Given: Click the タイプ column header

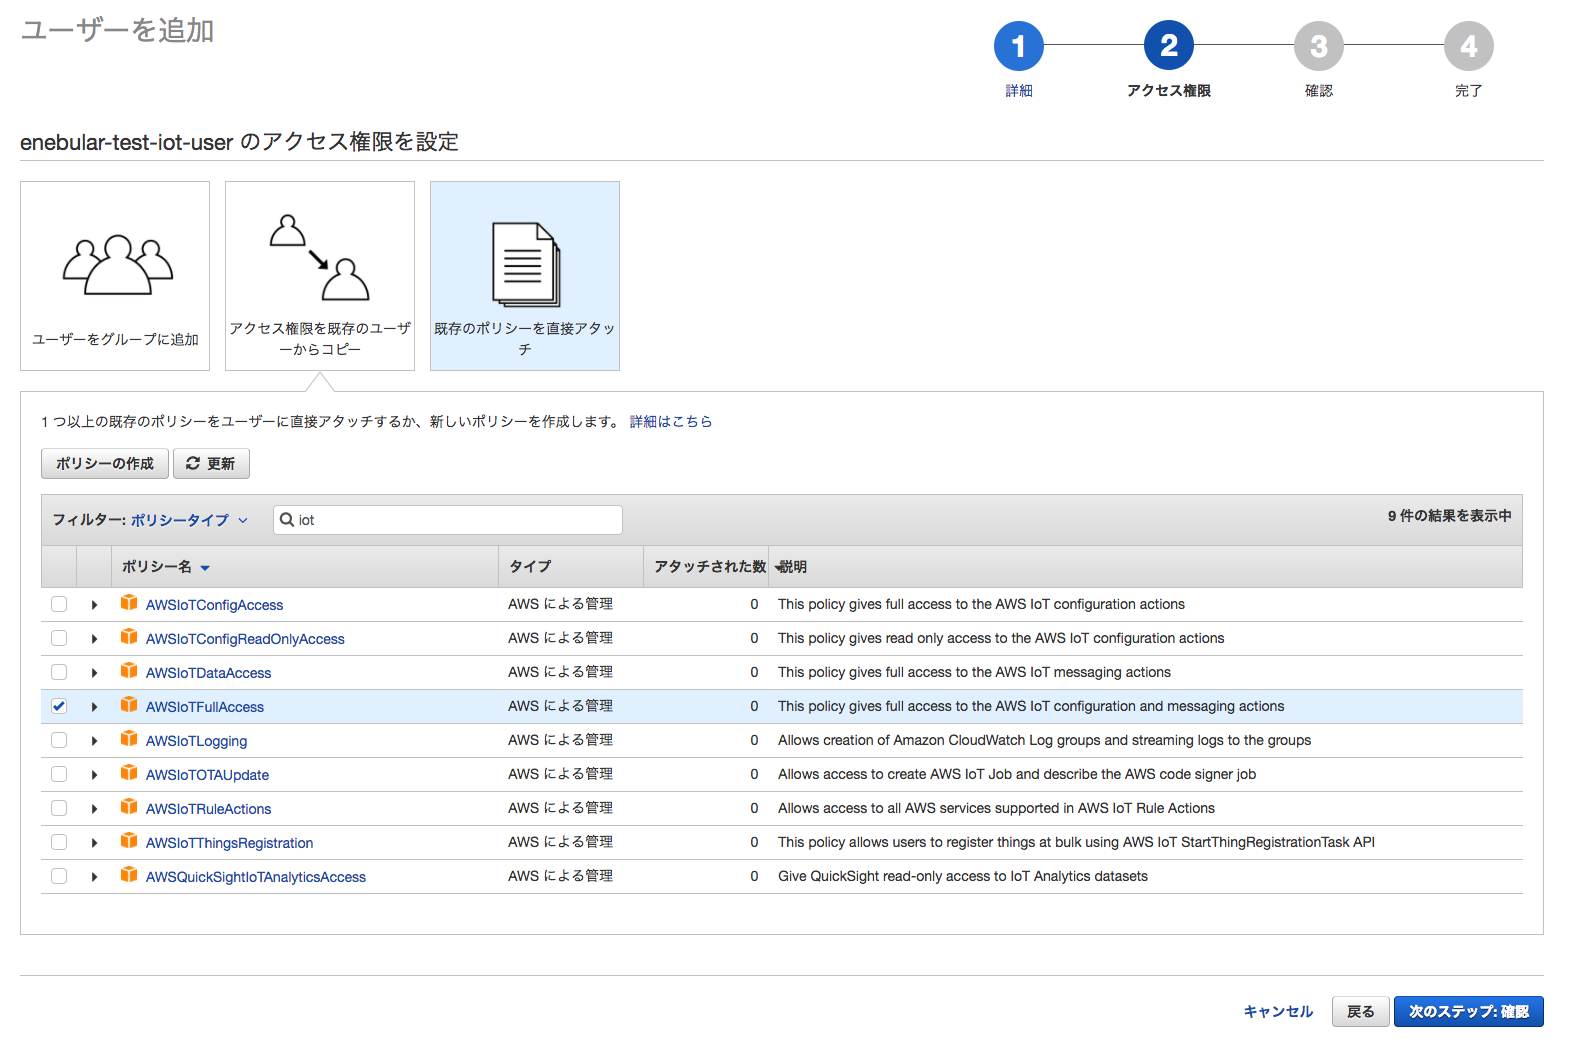Looking at the screenshot, I should 530,567.
